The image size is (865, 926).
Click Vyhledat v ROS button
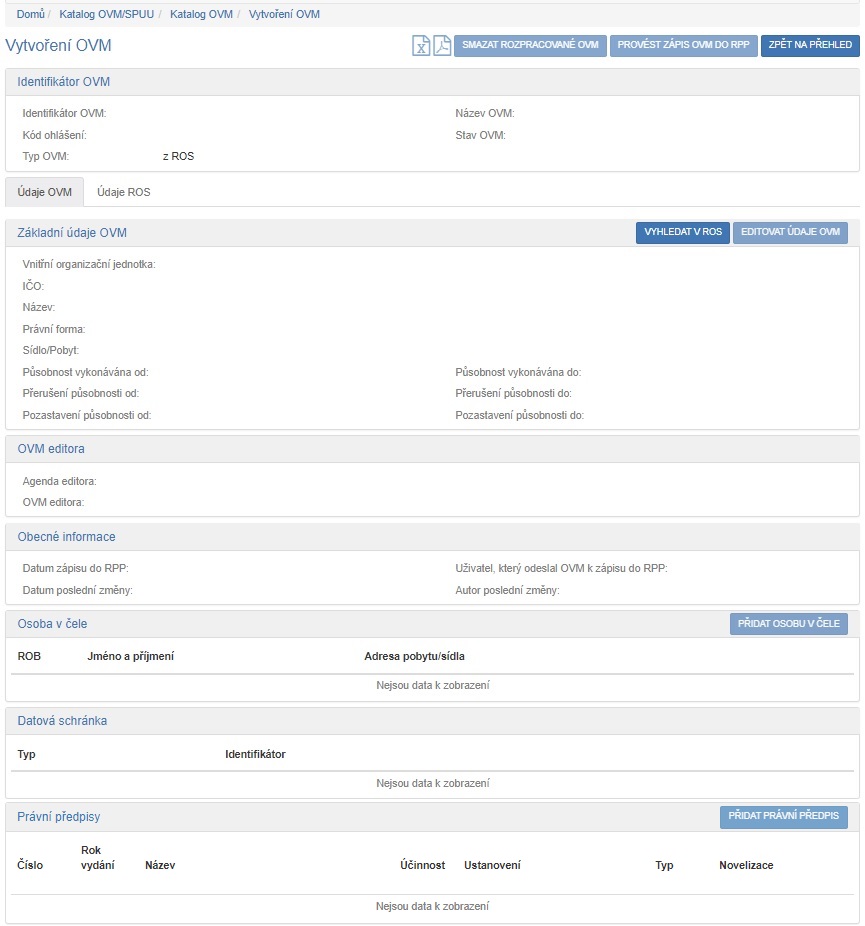coord(682,232)
